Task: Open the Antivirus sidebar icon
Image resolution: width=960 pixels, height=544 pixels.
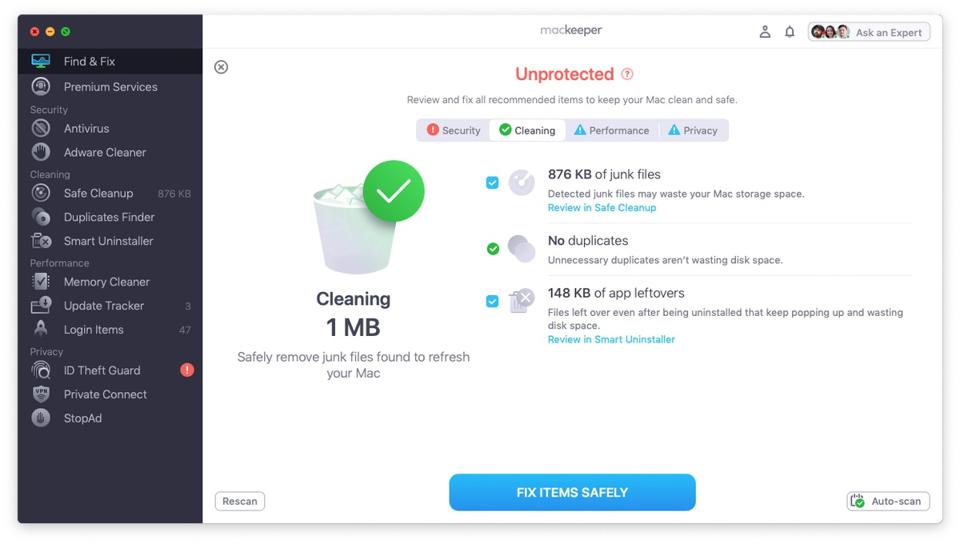Action: [41, 129]
